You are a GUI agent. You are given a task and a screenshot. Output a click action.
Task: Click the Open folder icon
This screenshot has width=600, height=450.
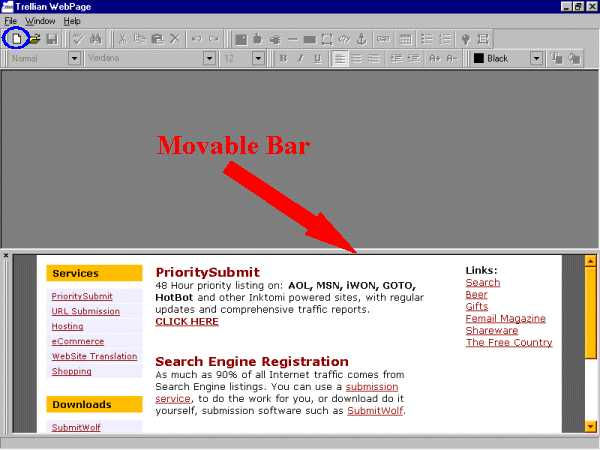(34, 39)
